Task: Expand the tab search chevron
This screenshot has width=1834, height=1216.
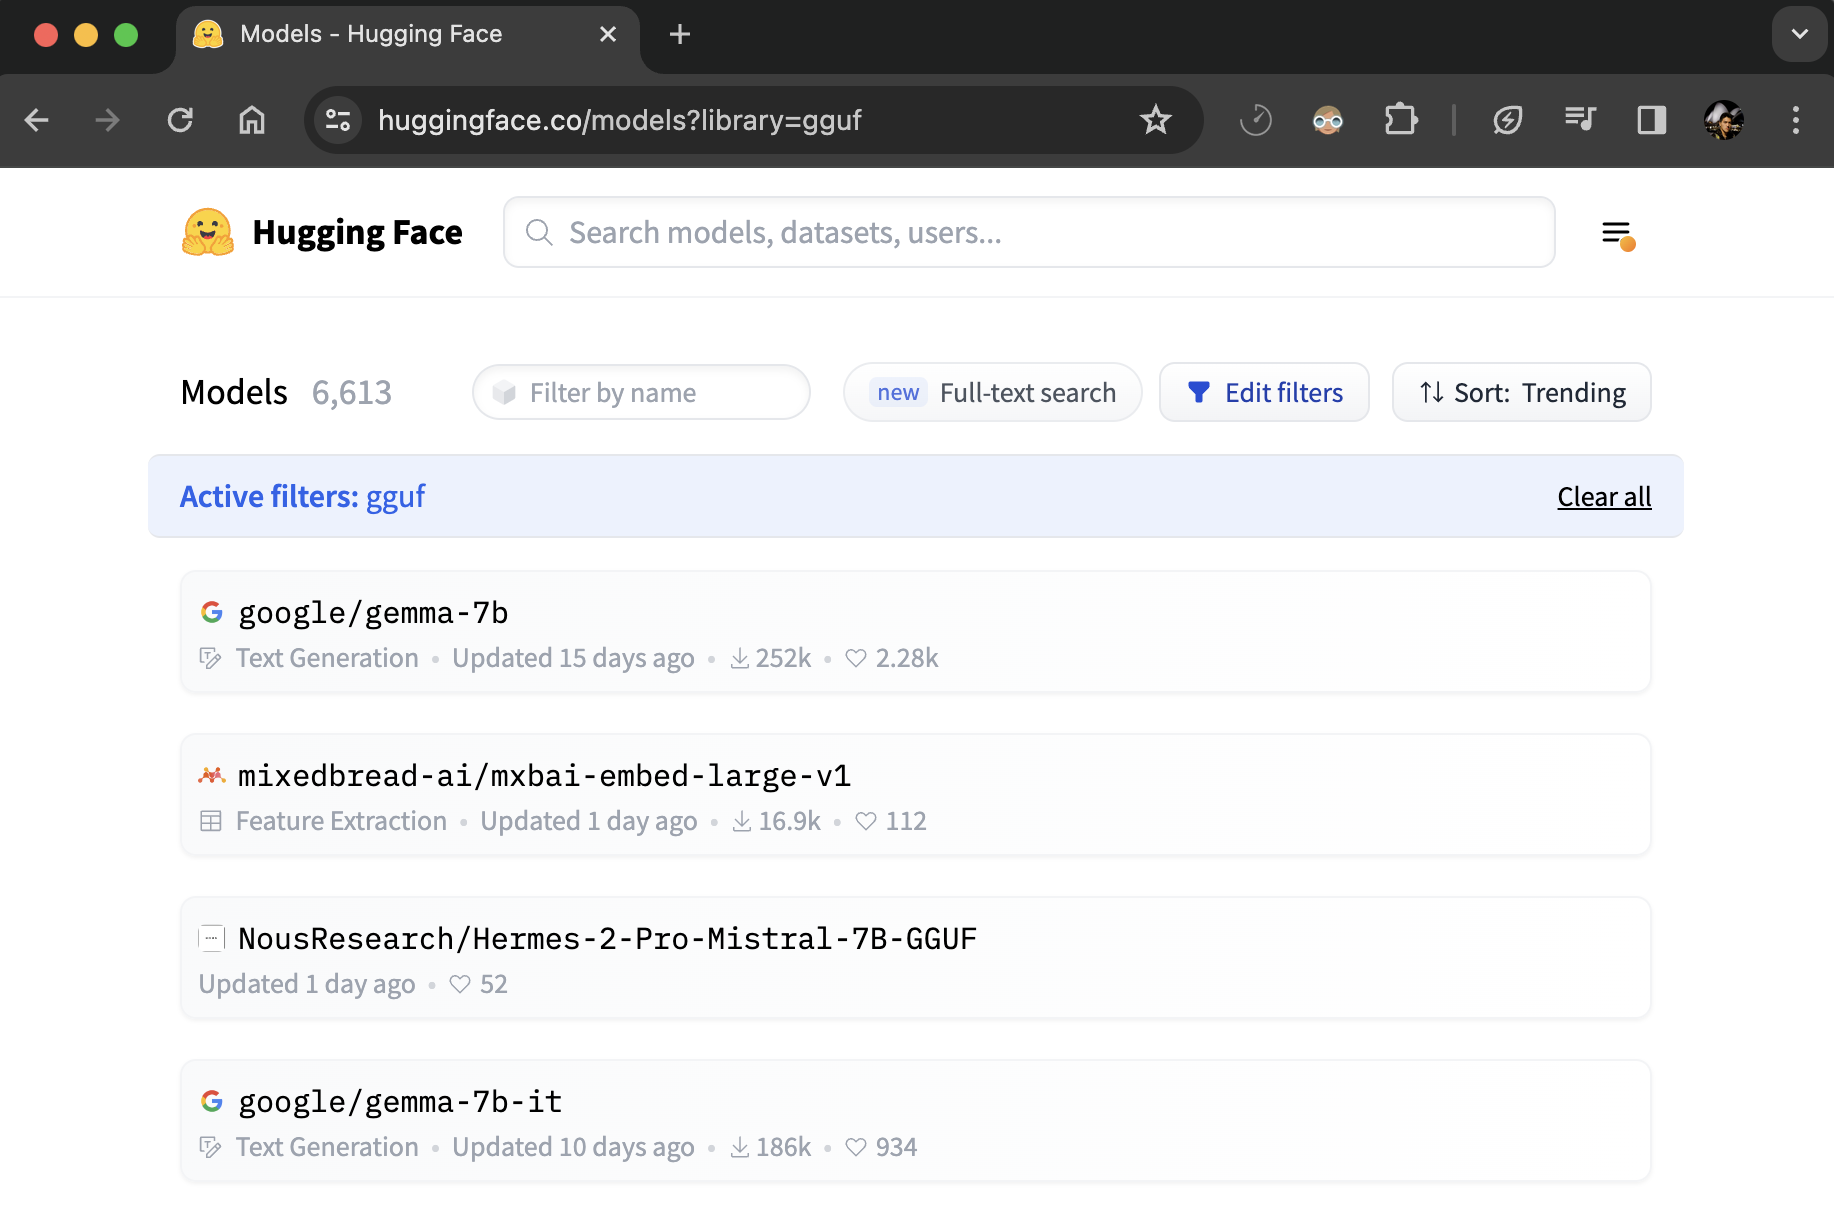Action: click(1799, 34)
